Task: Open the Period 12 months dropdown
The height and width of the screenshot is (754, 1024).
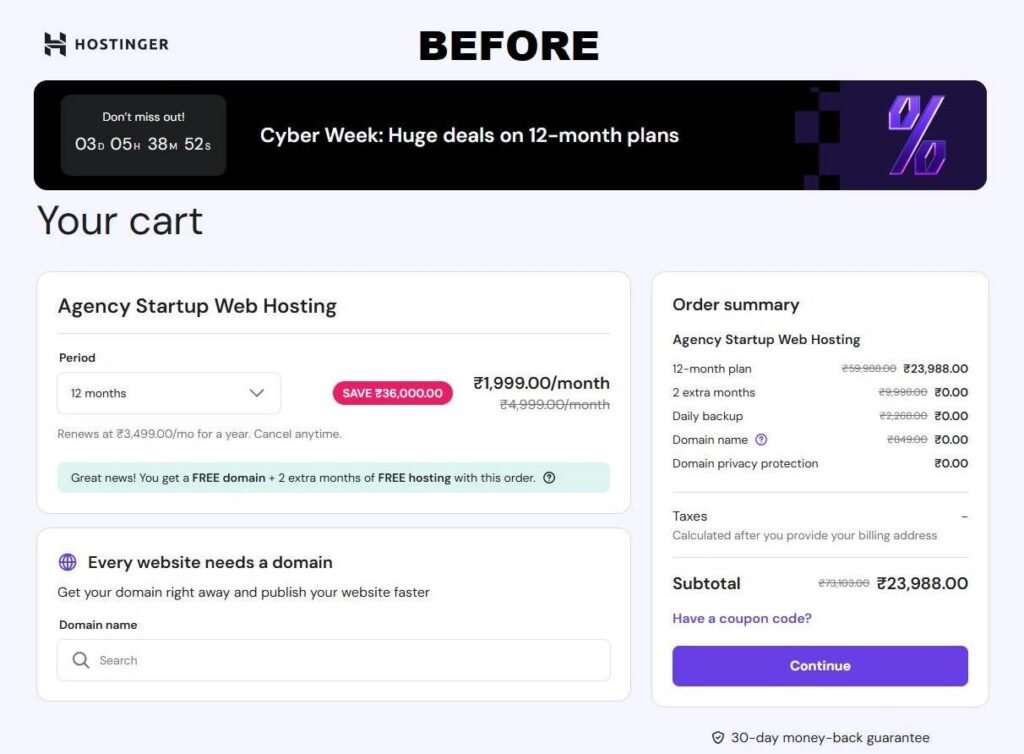Action: click(168, 393)
